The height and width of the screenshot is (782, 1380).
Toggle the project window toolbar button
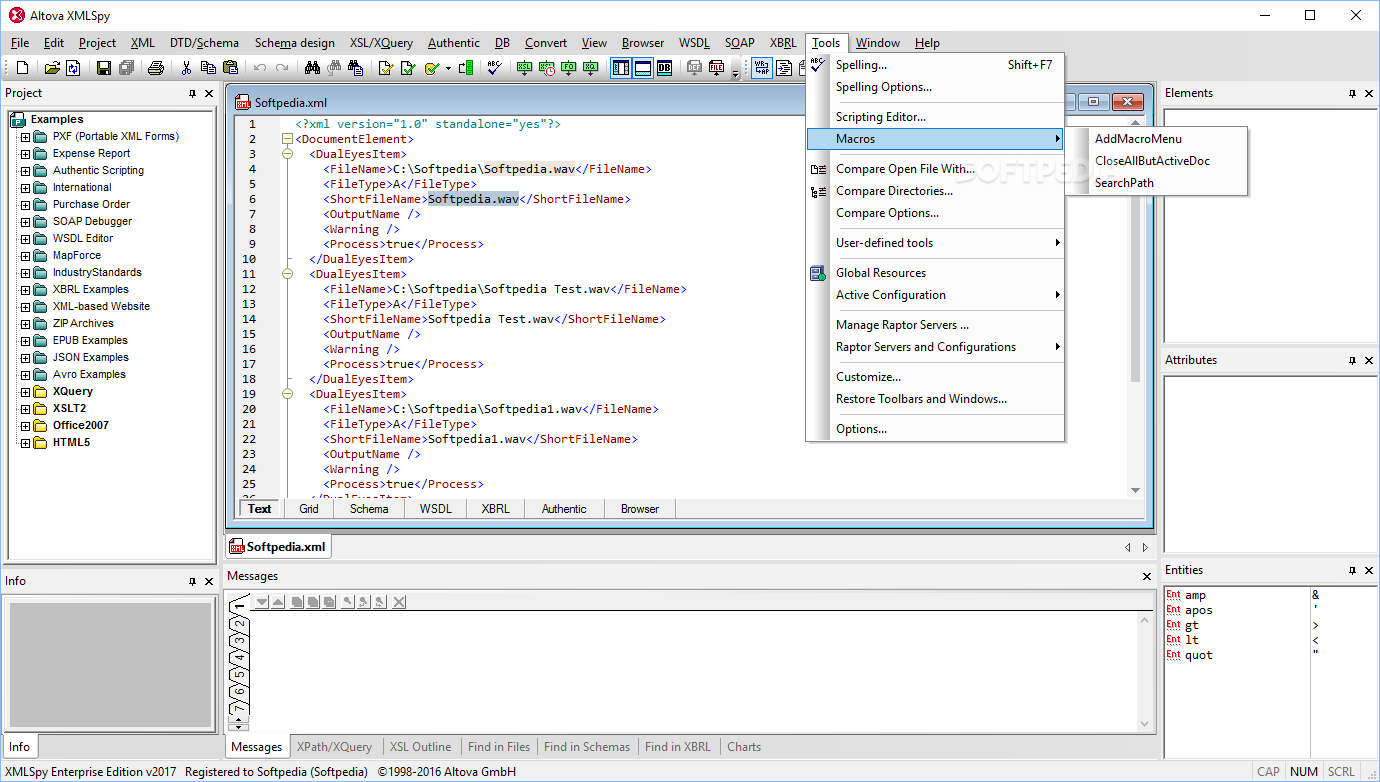(x=621, y=68)
